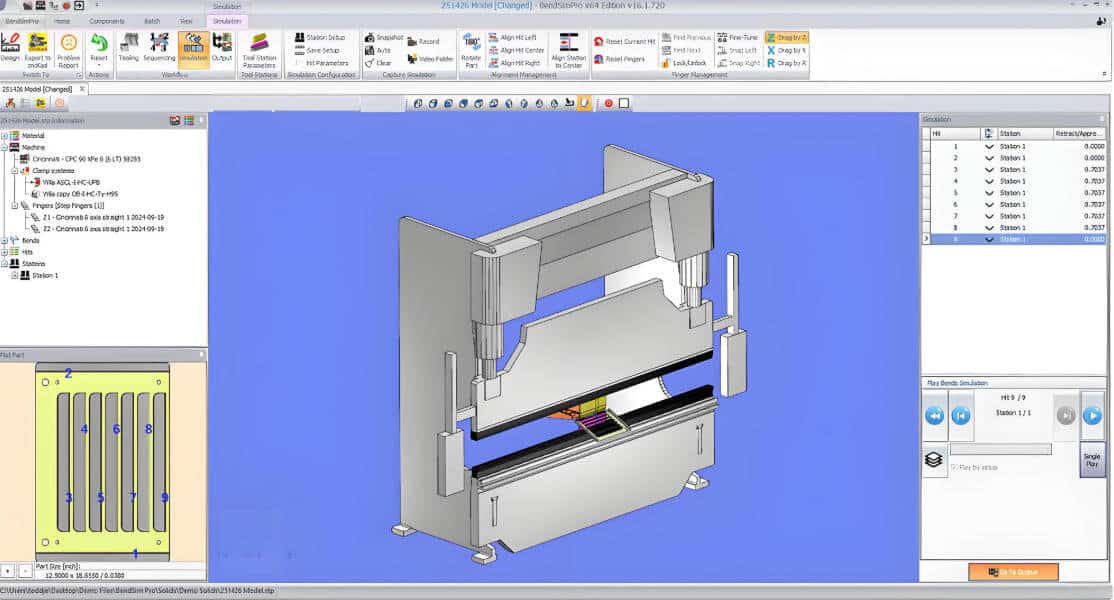
Task: Click the layers stack icon
Action: click(x=934, y=460)
